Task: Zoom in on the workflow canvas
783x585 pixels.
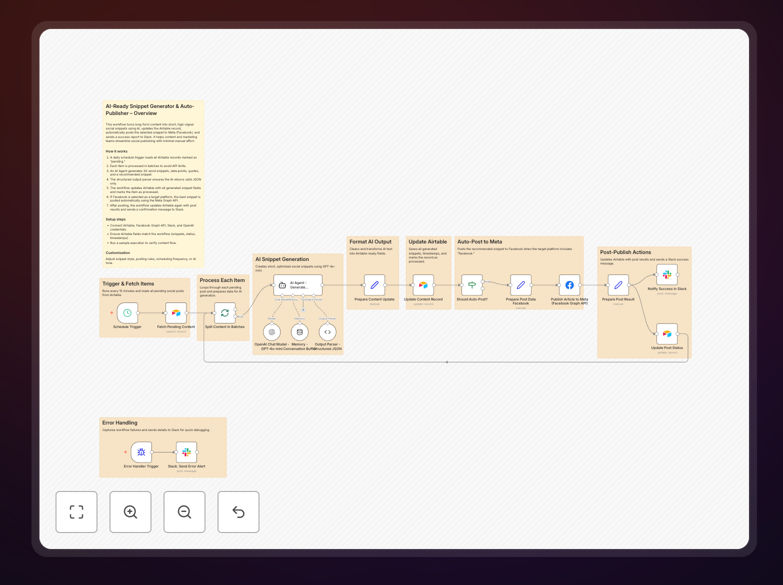Action: 130,512
